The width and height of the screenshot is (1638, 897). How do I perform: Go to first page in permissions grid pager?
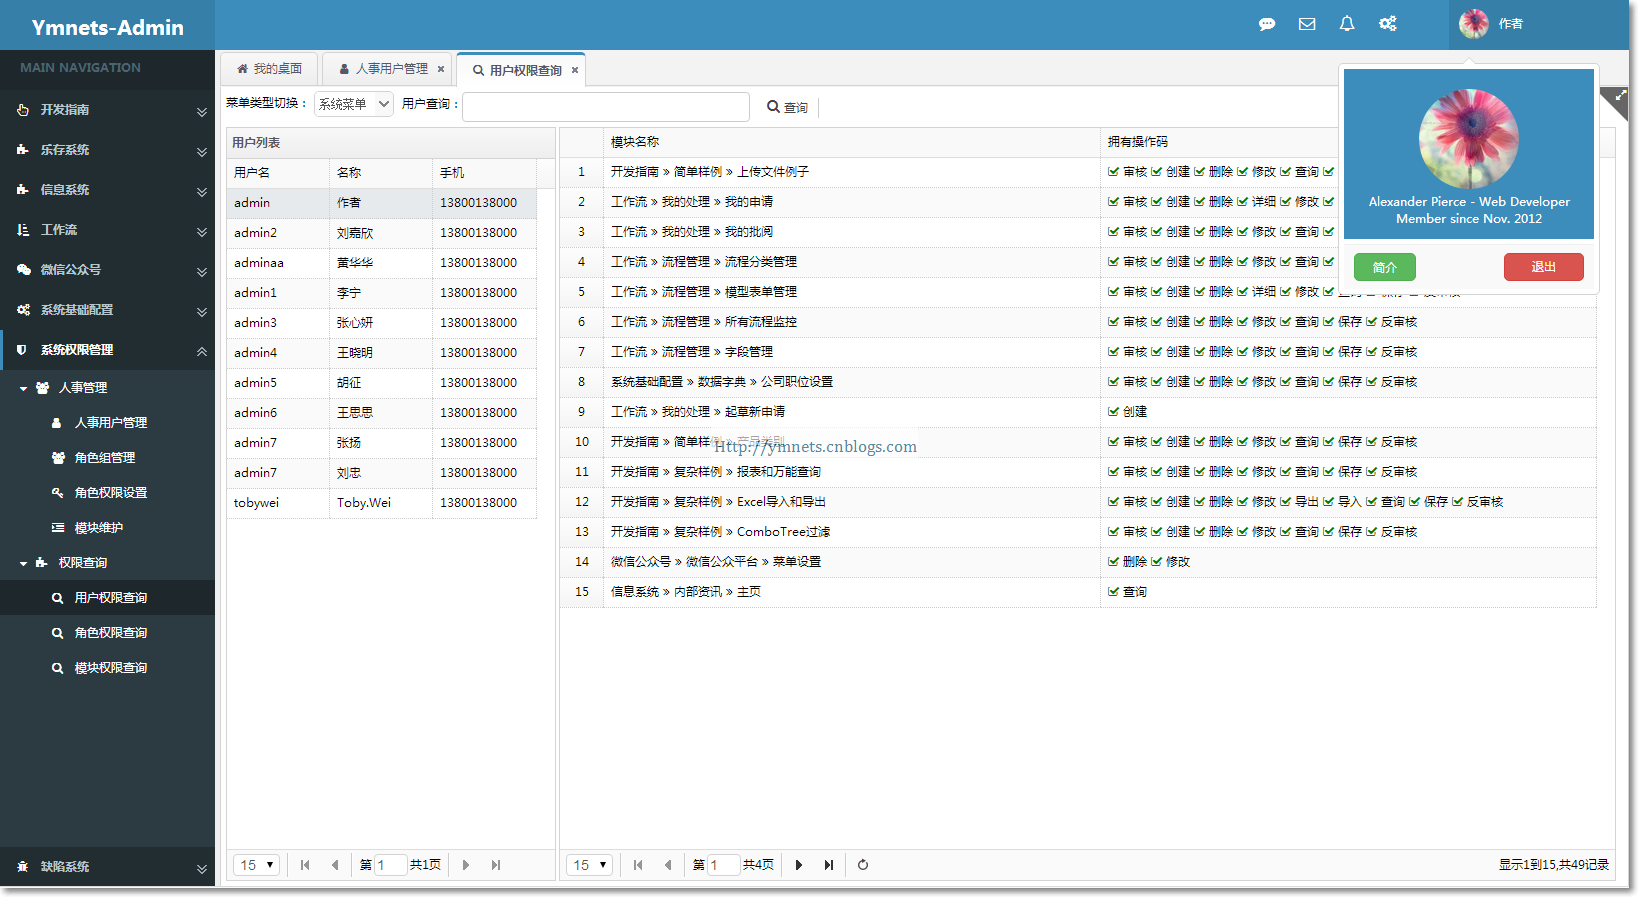(x=638, y=865)
